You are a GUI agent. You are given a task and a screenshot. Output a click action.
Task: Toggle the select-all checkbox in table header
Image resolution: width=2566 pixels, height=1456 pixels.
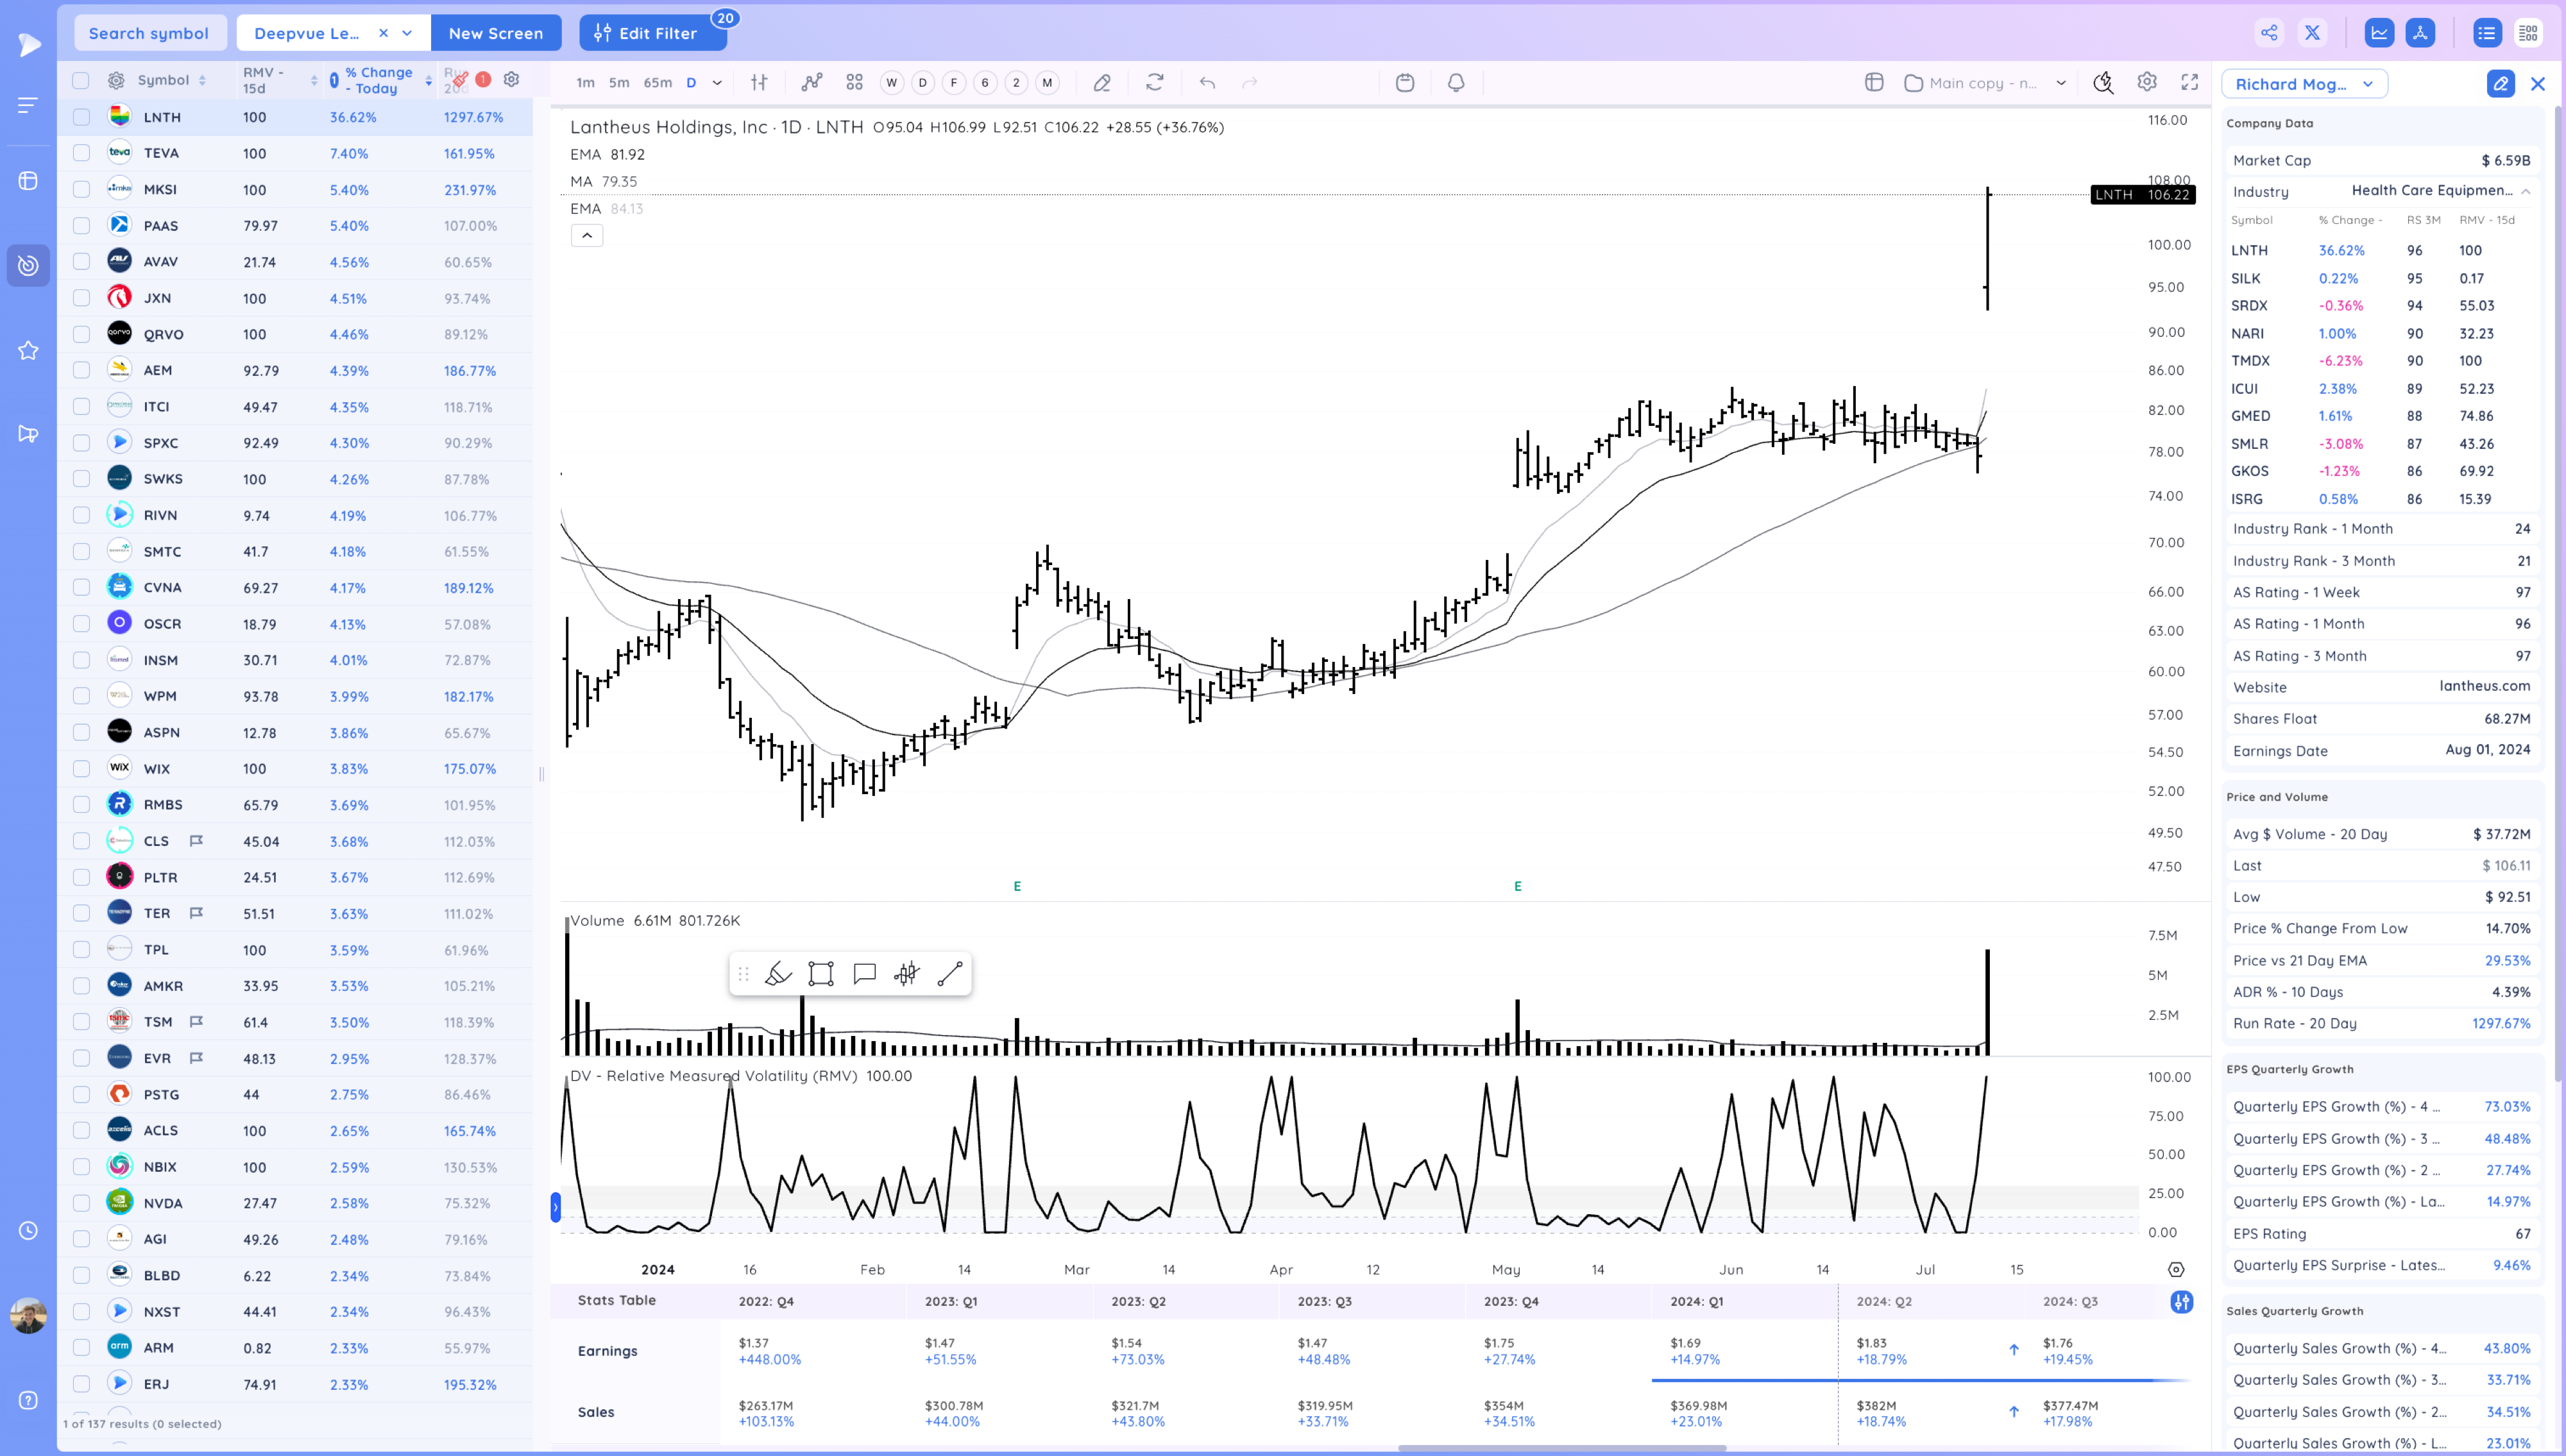tap(82, 80)
